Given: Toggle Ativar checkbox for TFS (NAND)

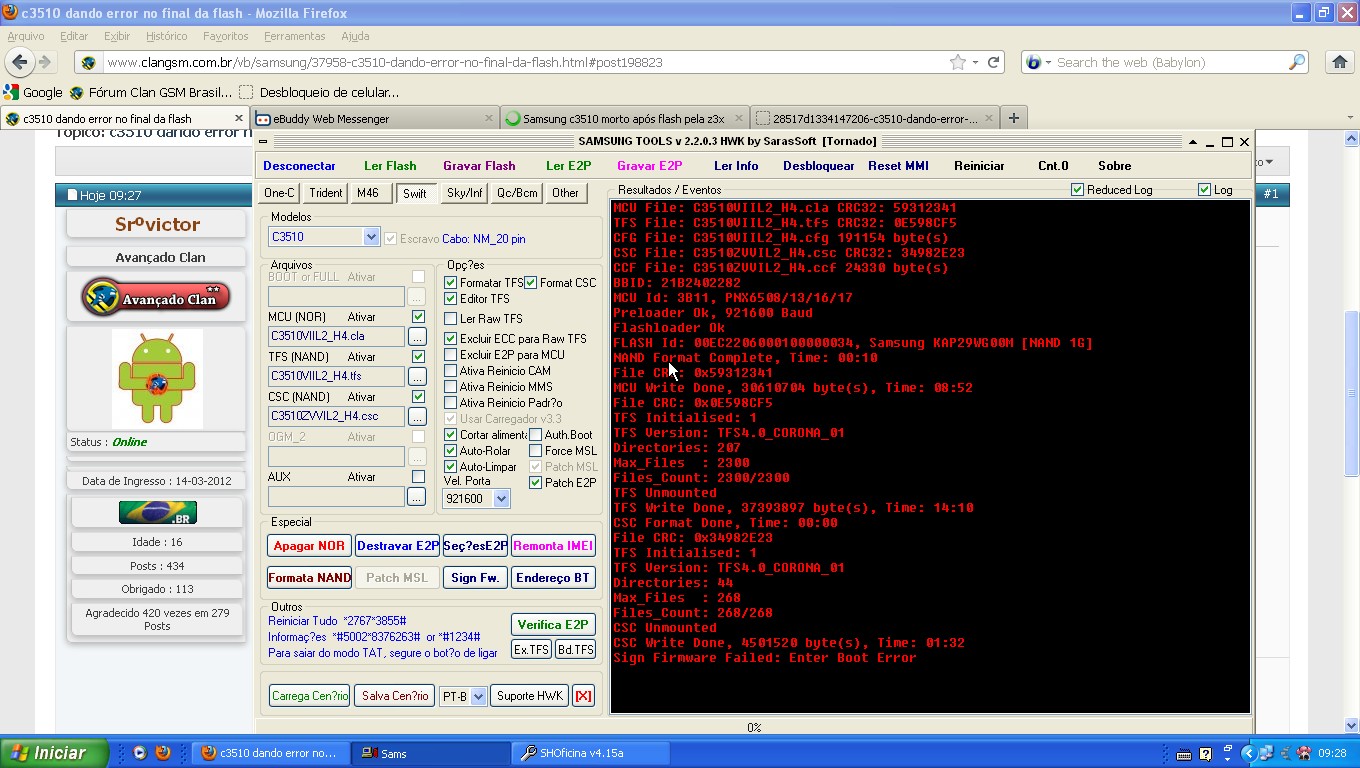Looking at the screenshot, I should point(418,357).
